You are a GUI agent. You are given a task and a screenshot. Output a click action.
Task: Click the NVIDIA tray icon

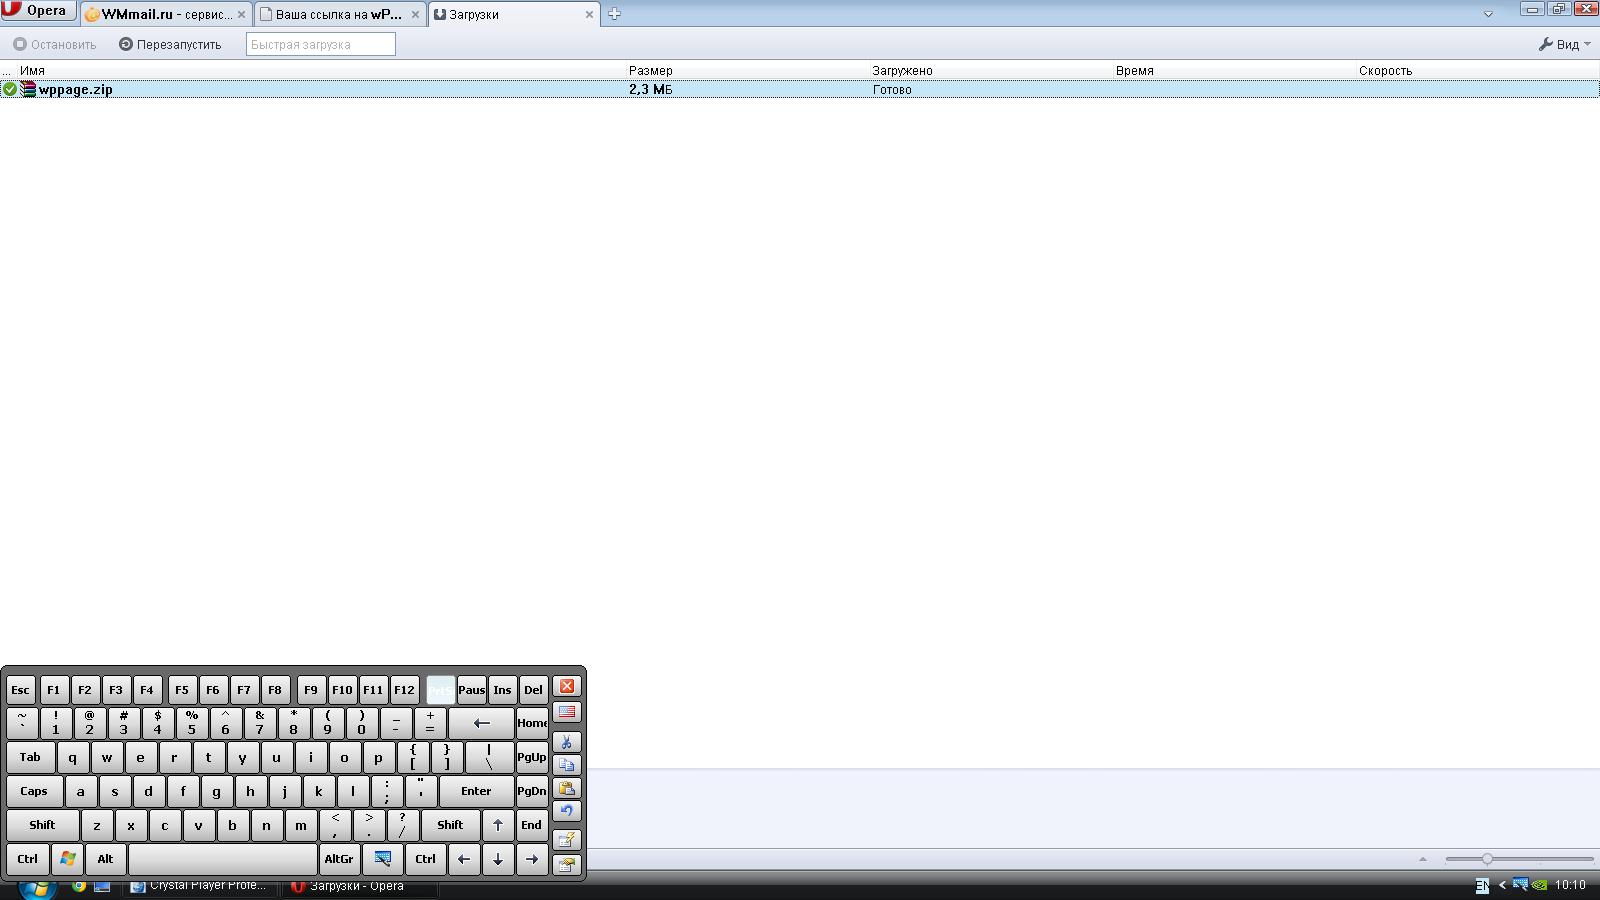pos(1540,885)
